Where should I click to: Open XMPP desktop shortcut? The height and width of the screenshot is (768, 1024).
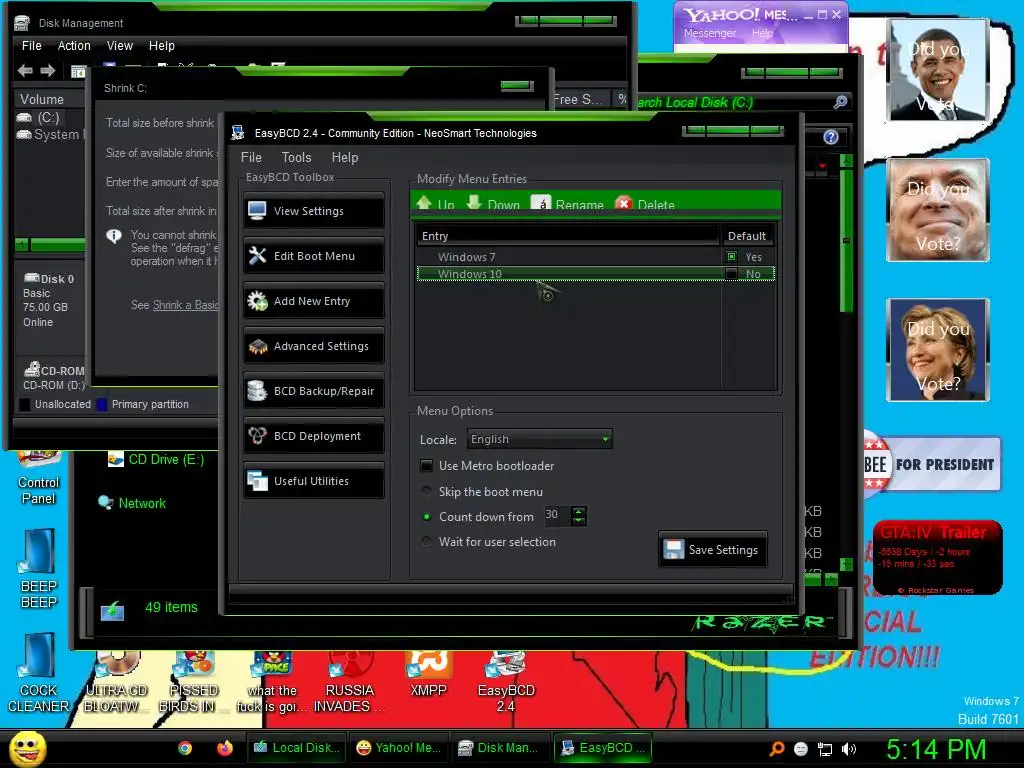coord(428,674)
